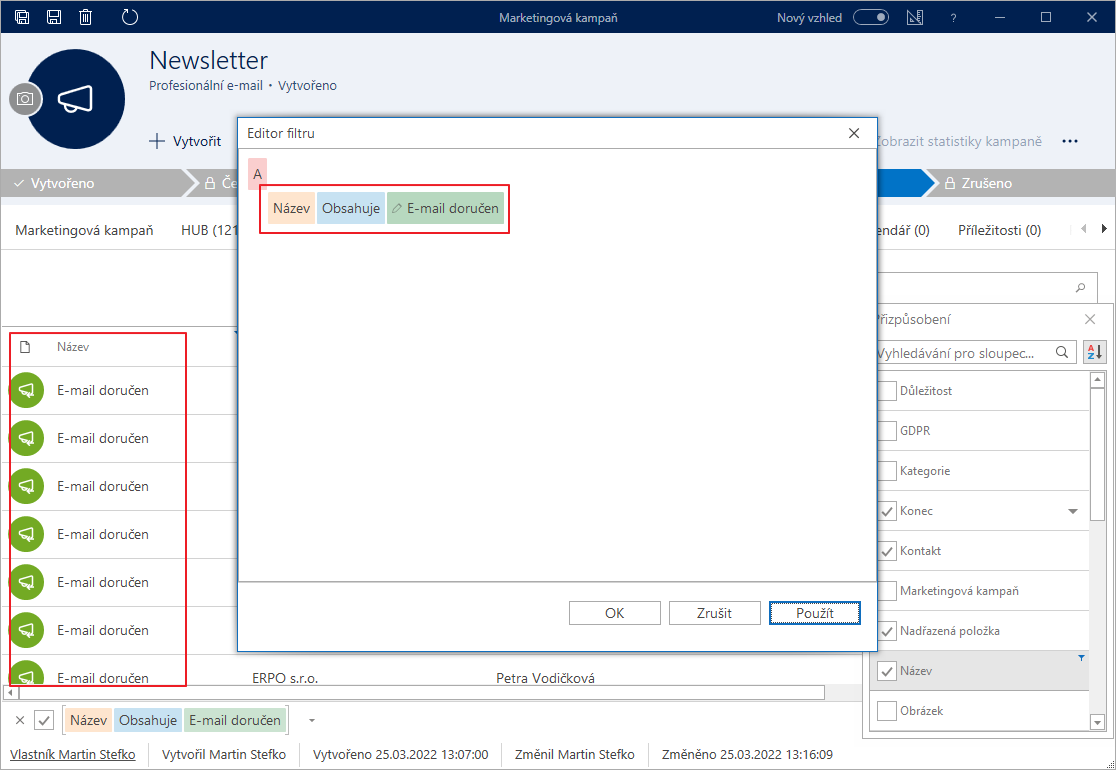The width and height of the screenshot is (1116, 770).
Task: Click Zobrazit statistiky kampaně
Action: [959, 141]
